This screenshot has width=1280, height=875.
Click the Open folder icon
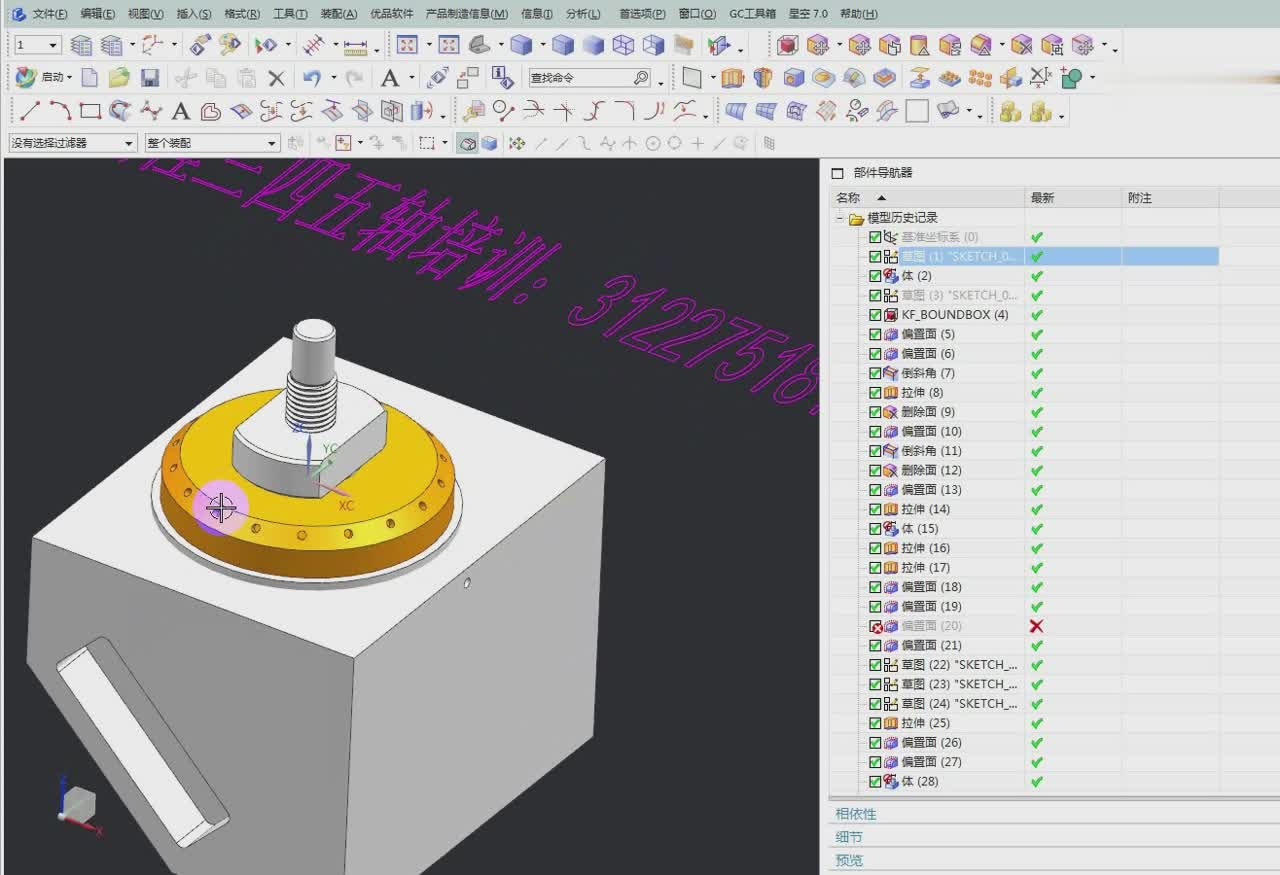[119, 78]
